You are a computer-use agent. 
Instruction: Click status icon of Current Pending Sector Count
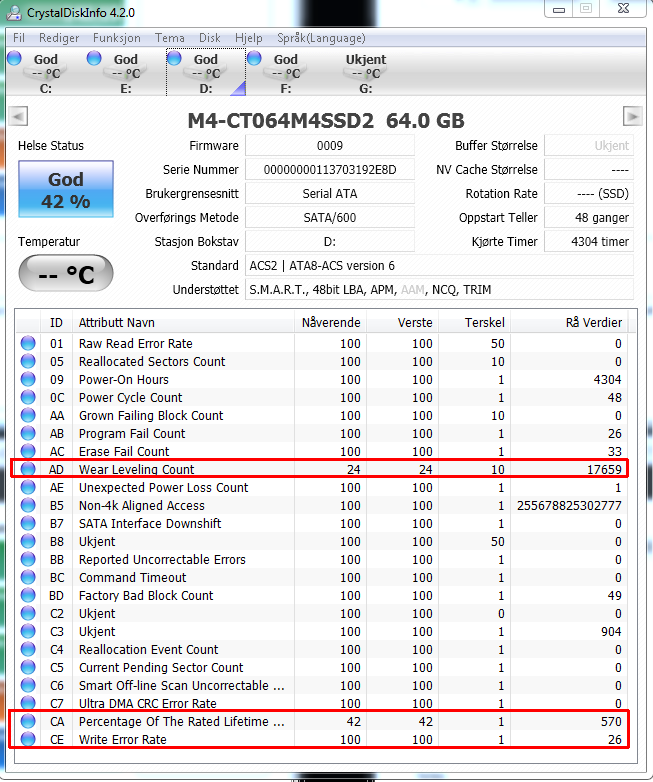pos(28,667)
